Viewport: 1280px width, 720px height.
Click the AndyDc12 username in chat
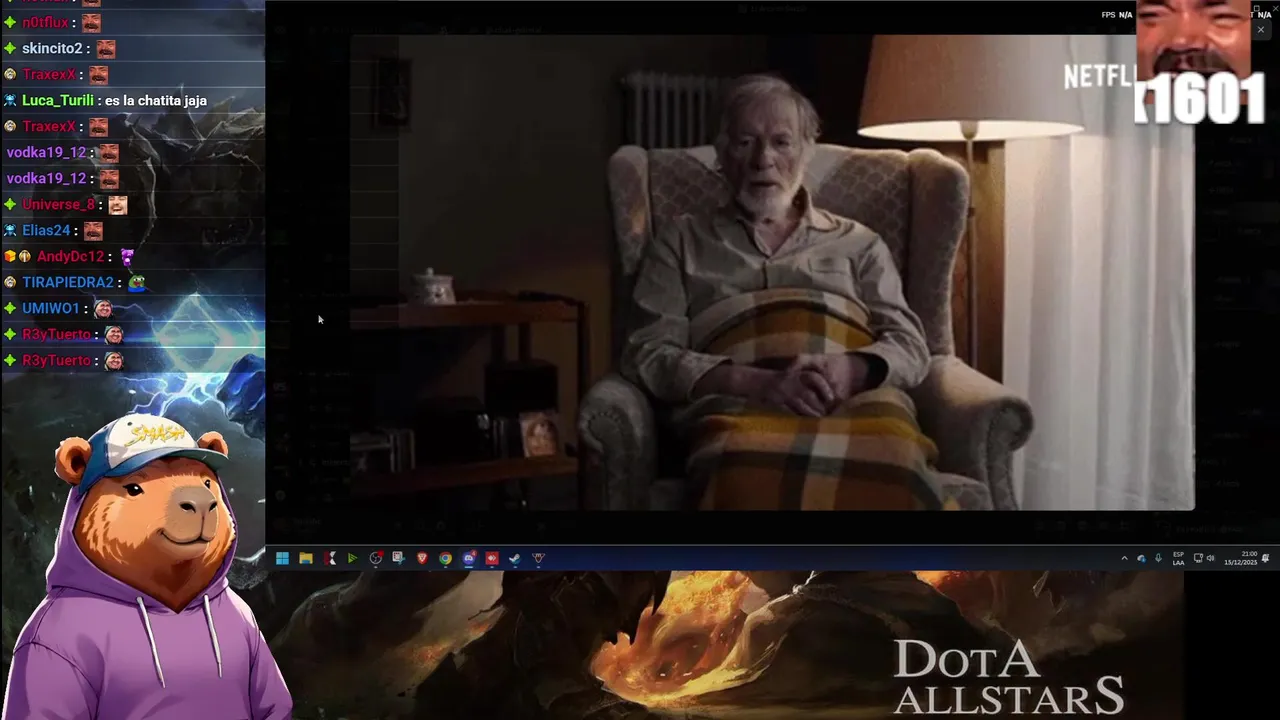(x=70, y=256)
